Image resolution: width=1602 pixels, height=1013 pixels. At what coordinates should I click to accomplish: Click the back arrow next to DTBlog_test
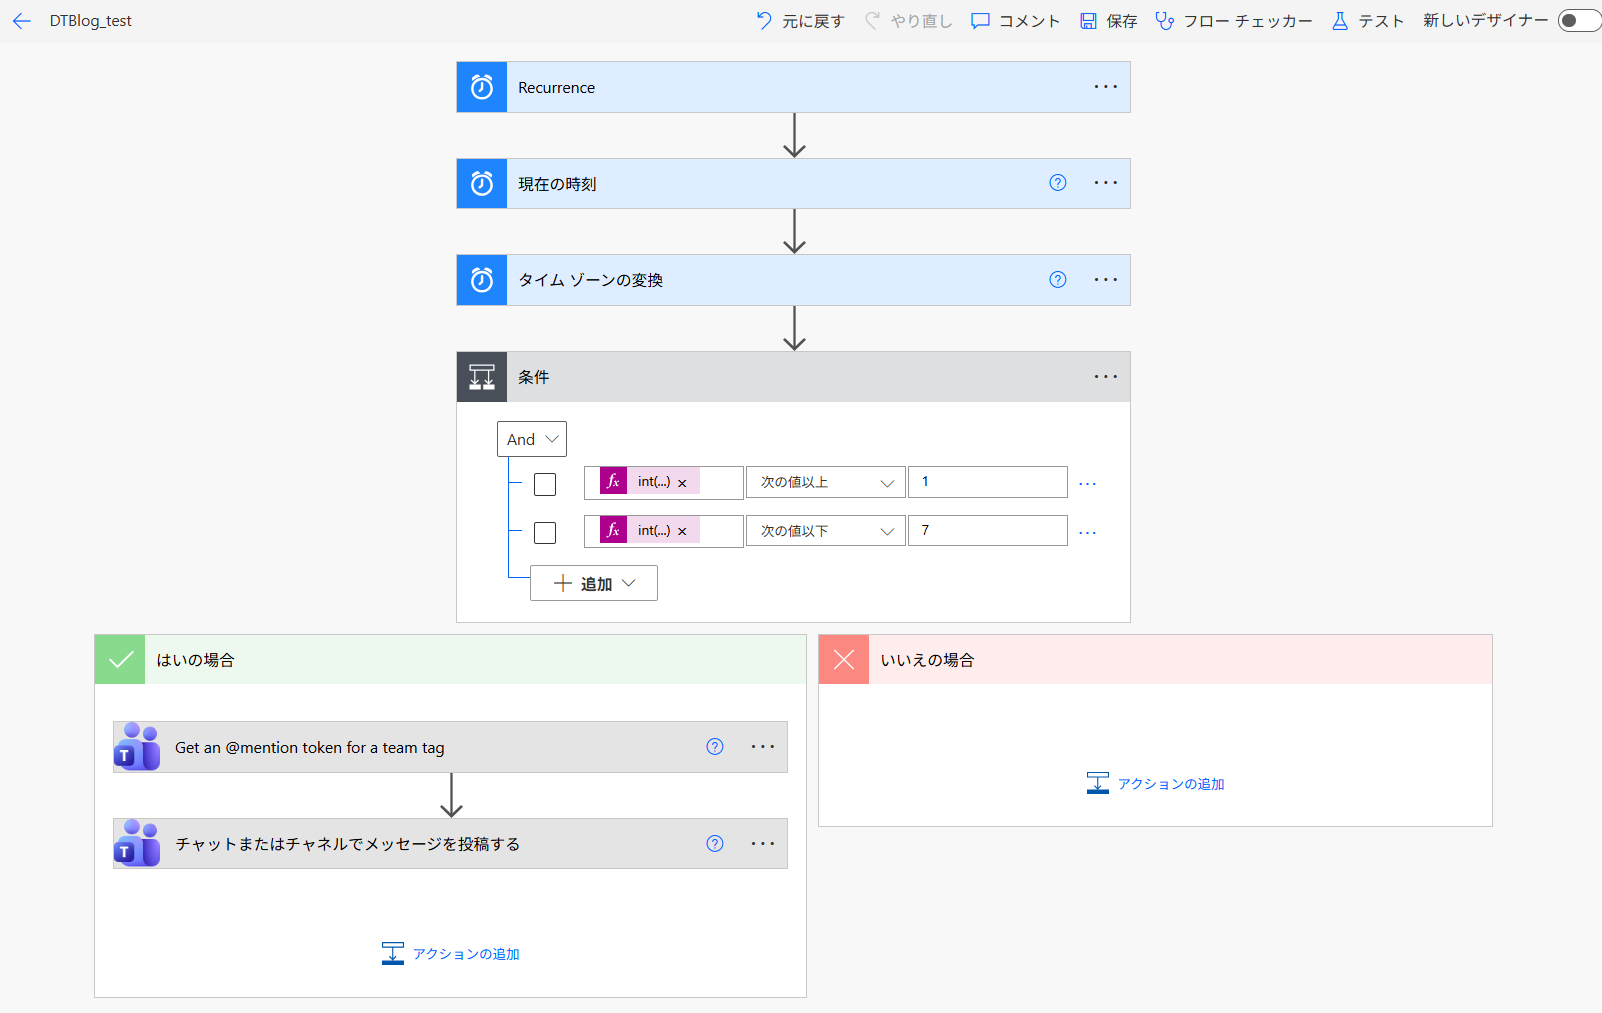[x=22, y=21]
